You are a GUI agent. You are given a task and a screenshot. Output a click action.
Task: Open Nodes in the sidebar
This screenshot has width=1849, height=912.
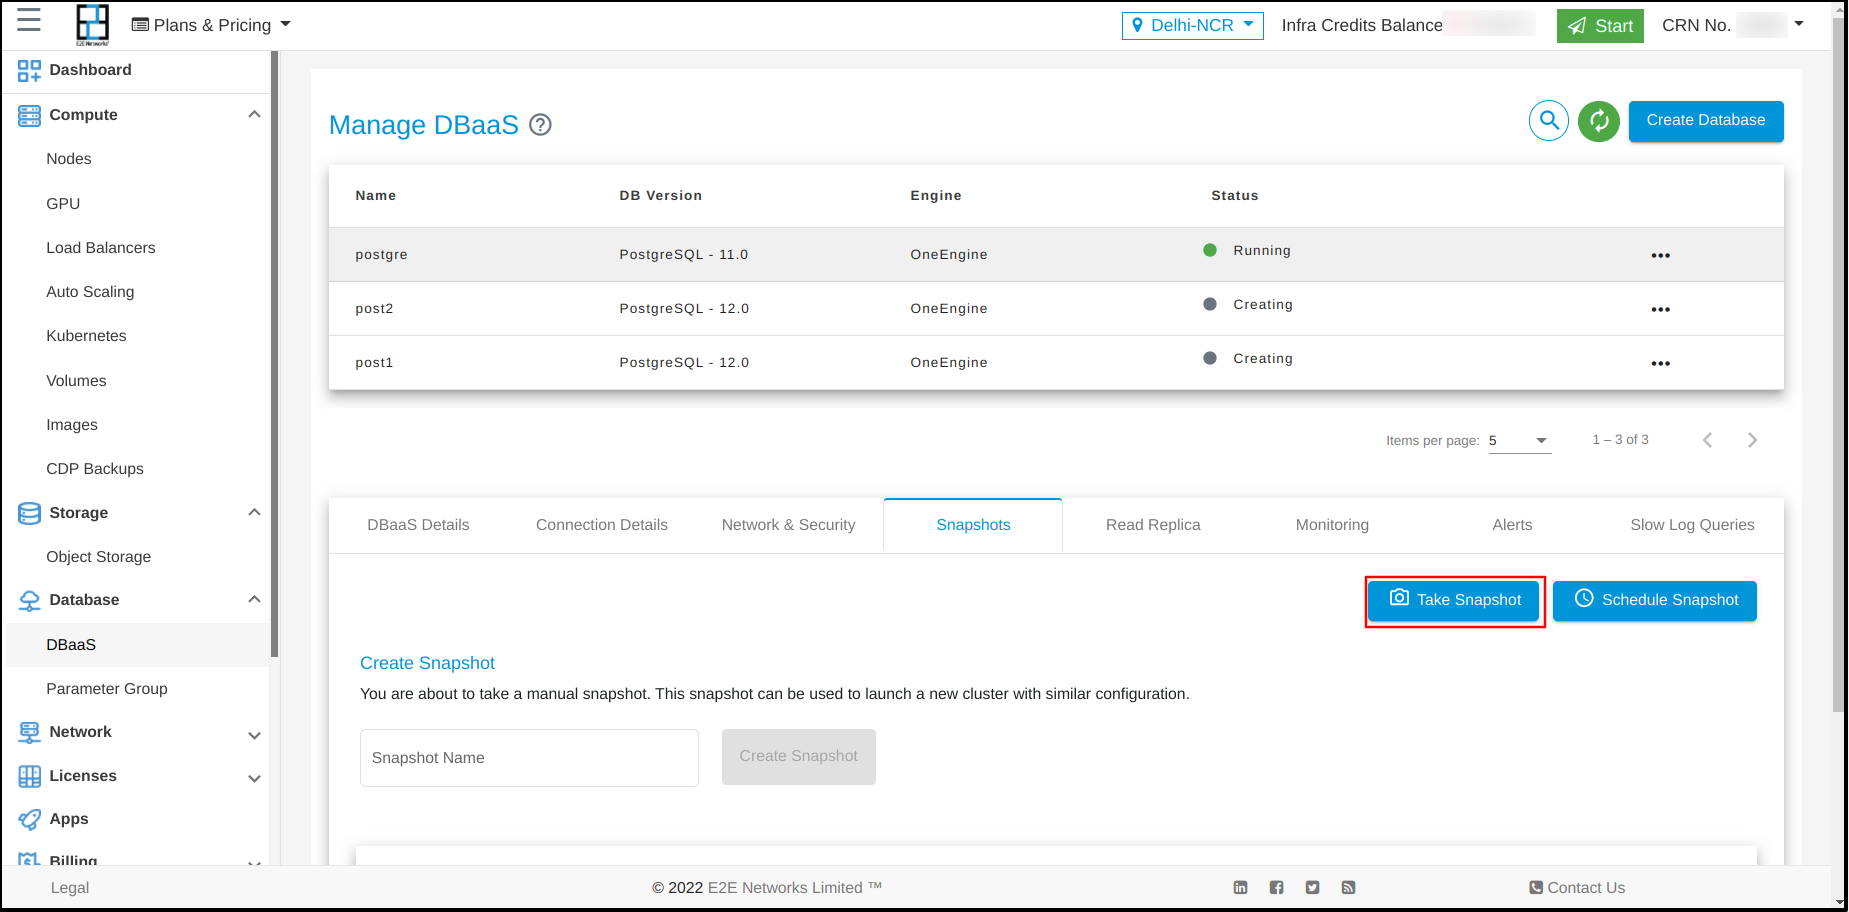coord(69,159)
